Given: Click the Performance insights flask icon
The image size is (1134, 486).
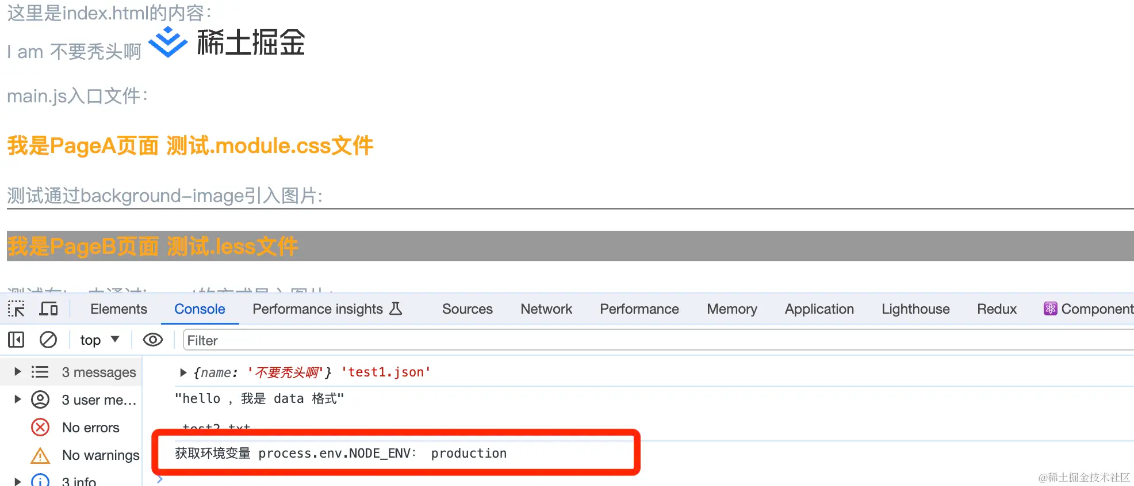Looking at the screenshot, I should 396,309.
